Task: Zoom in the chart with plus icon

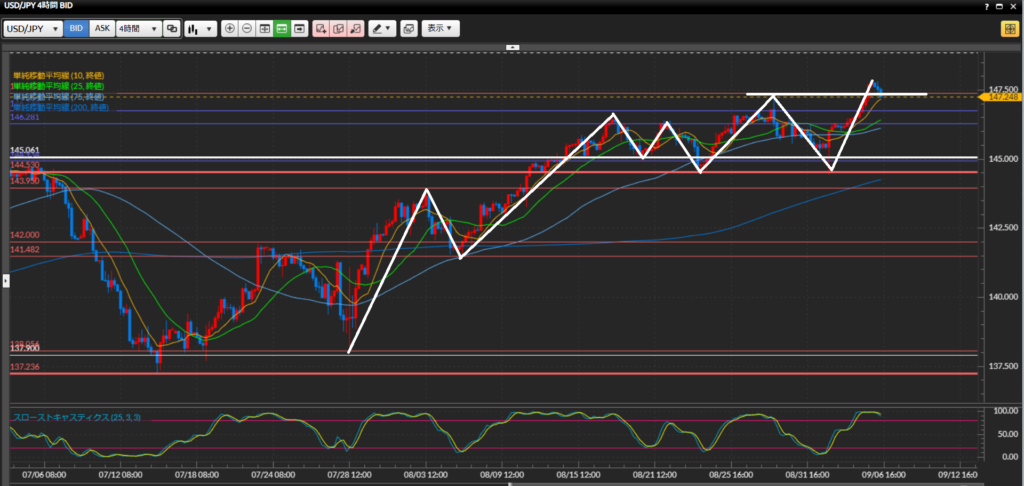Action: (230, 29)
